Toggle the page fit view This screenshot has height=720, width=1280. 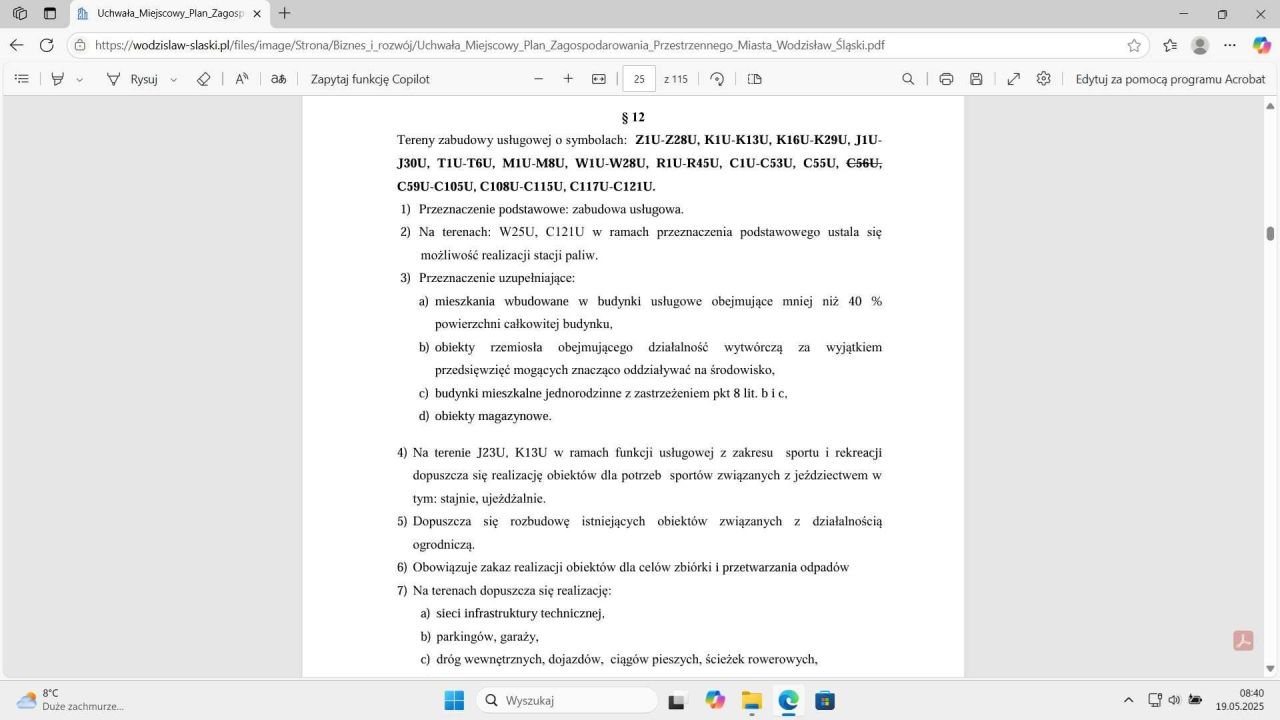point(597,79)
